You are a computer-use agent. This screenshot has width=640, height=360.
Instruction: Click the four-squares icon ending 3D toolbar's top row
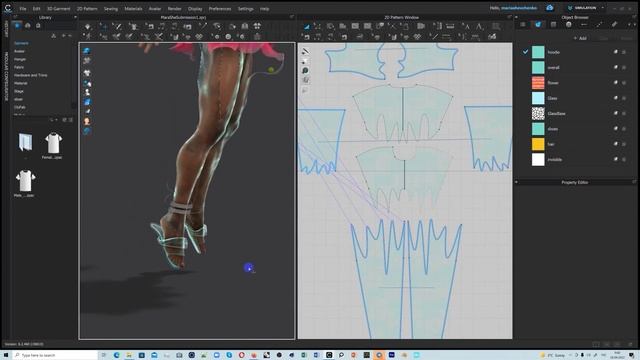[257, 26]
